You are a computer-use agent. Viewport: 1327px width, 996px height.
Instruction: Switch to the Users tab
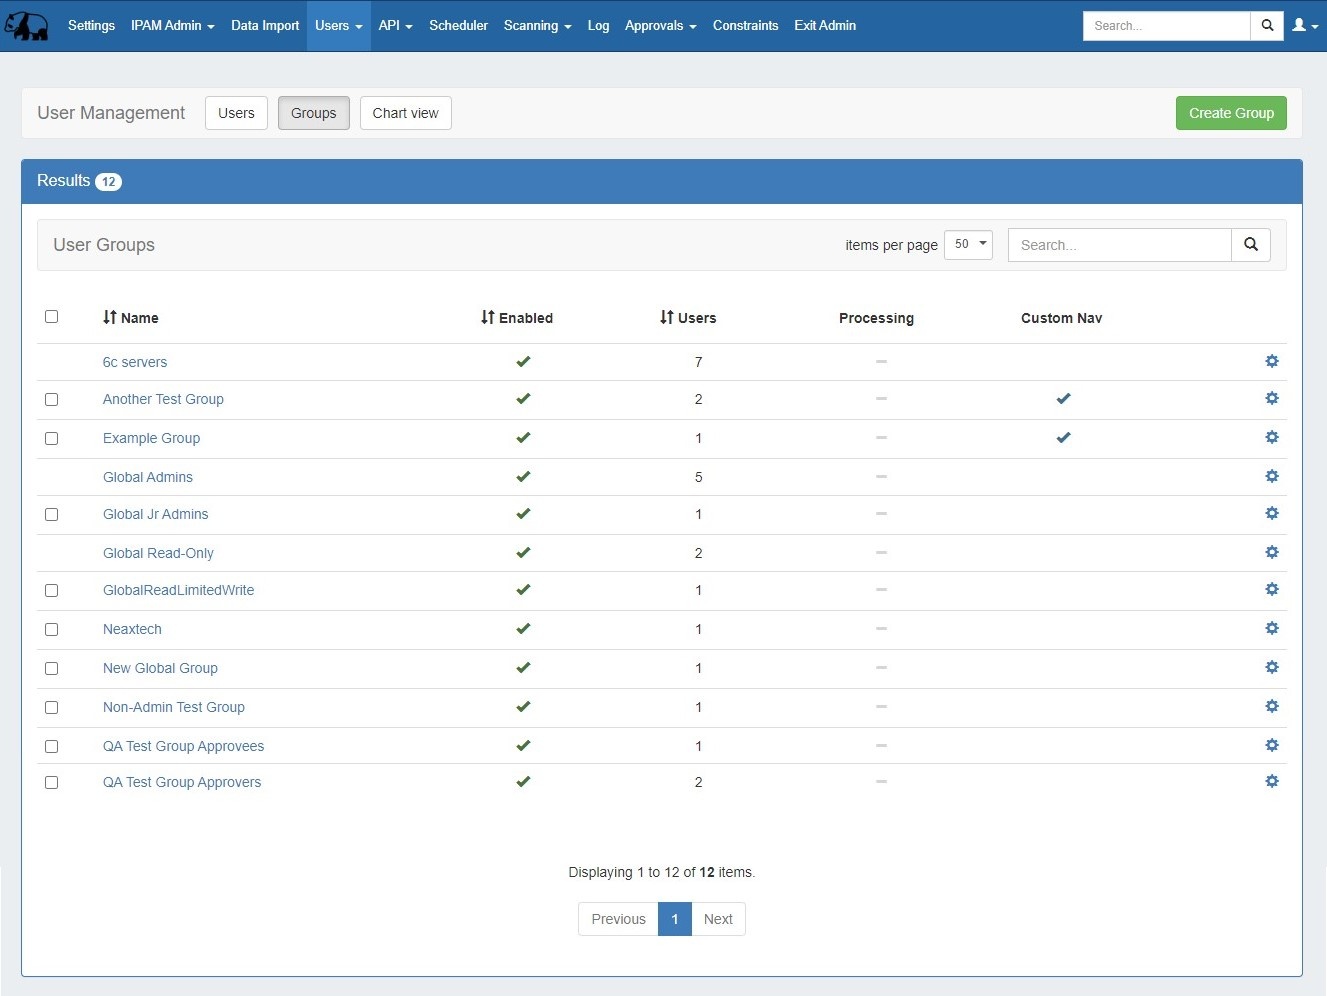pos(236,113)
